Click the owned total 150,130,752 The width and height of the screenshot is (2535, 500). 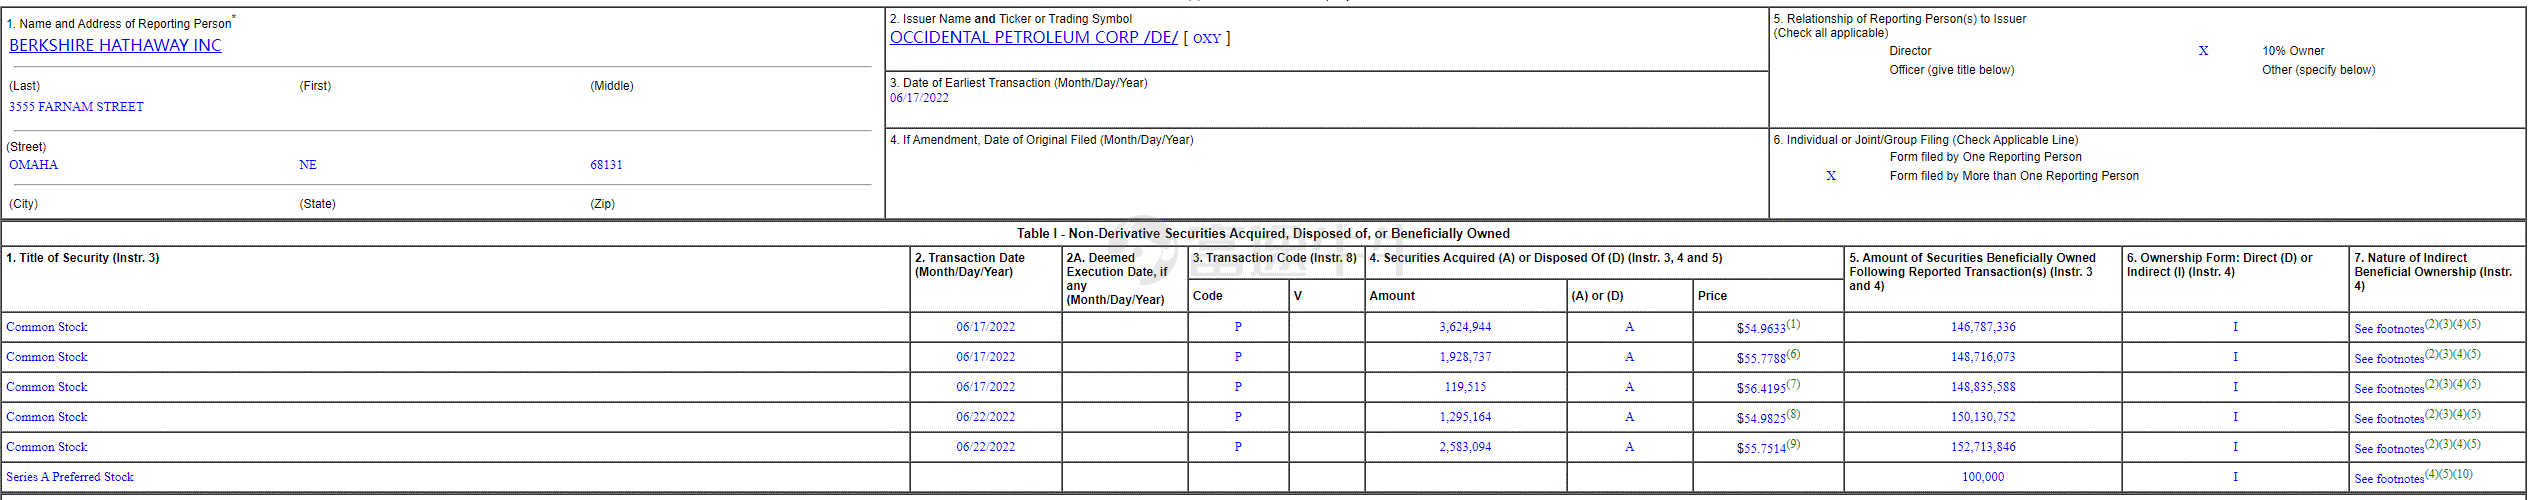pos(1983,417)
